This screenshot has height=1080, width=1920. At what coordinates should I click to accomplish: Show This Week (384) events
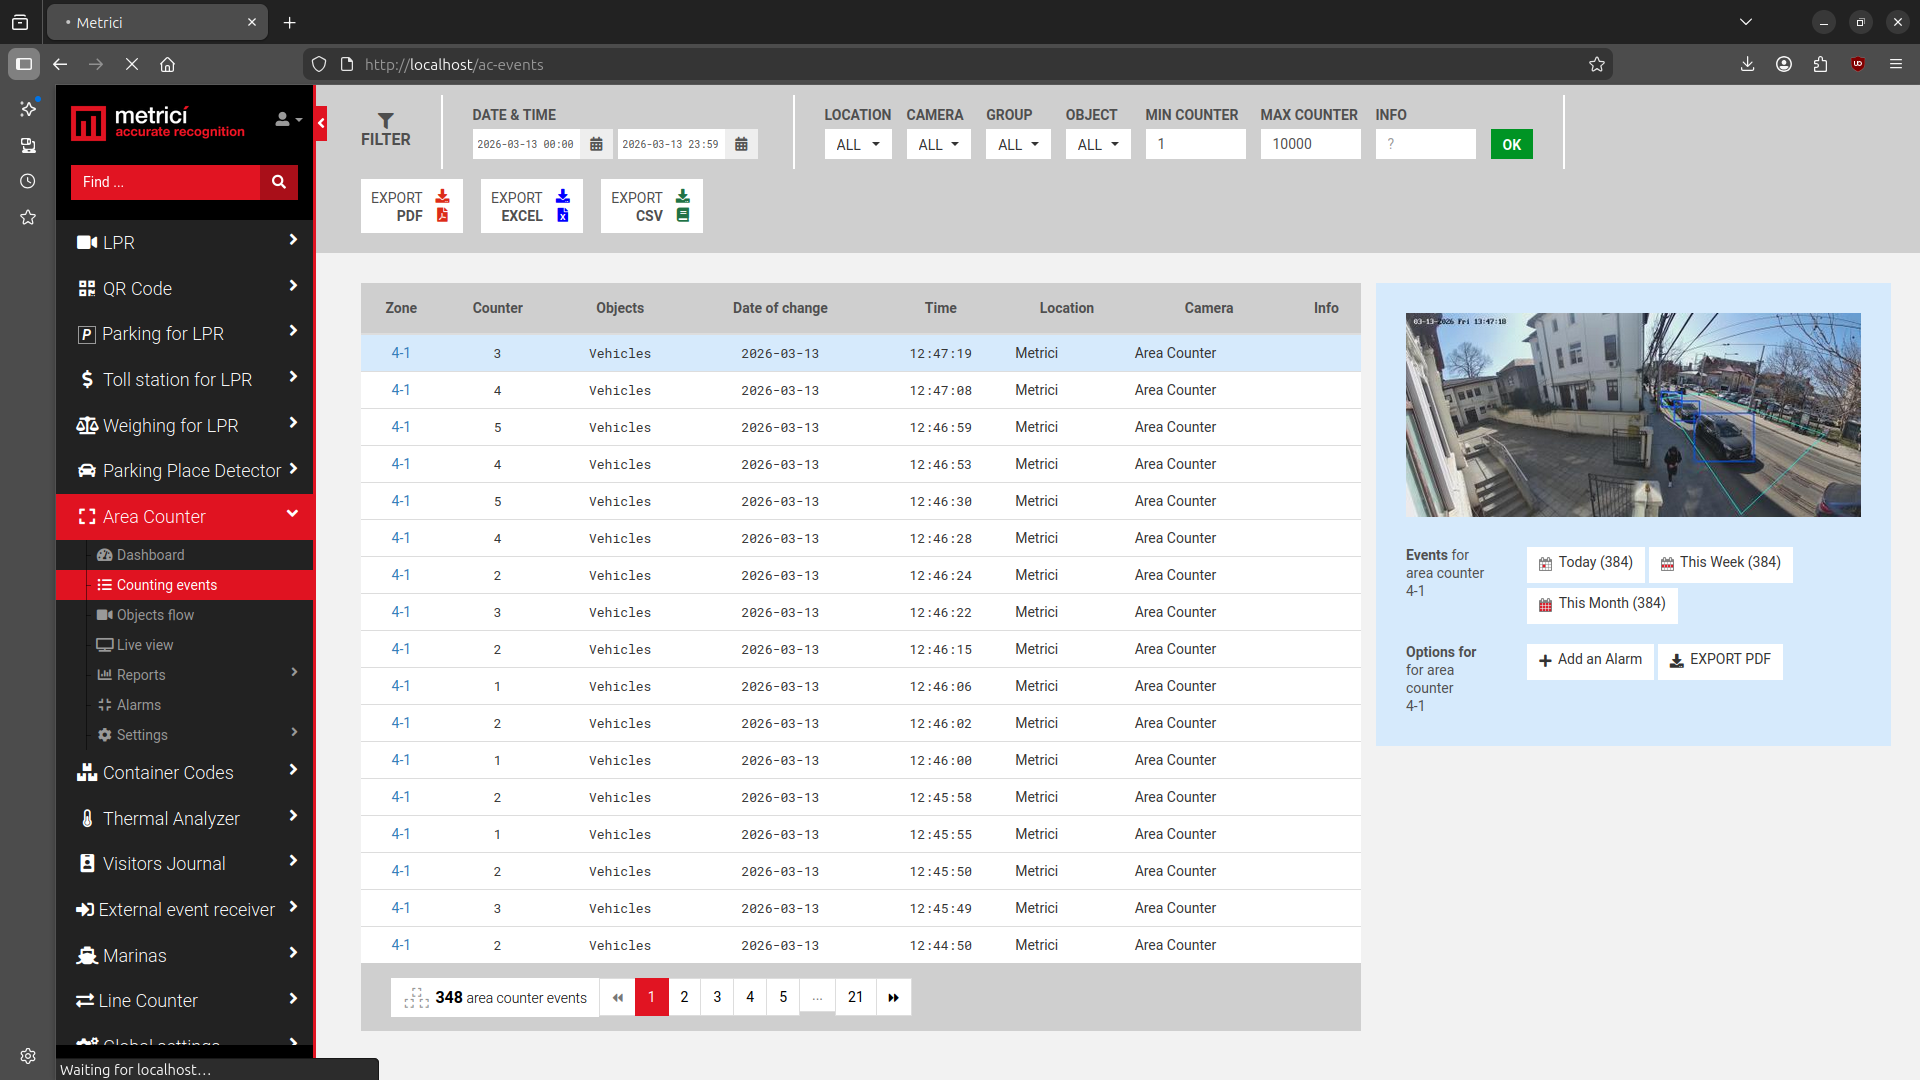click(x=1720, y=563)
